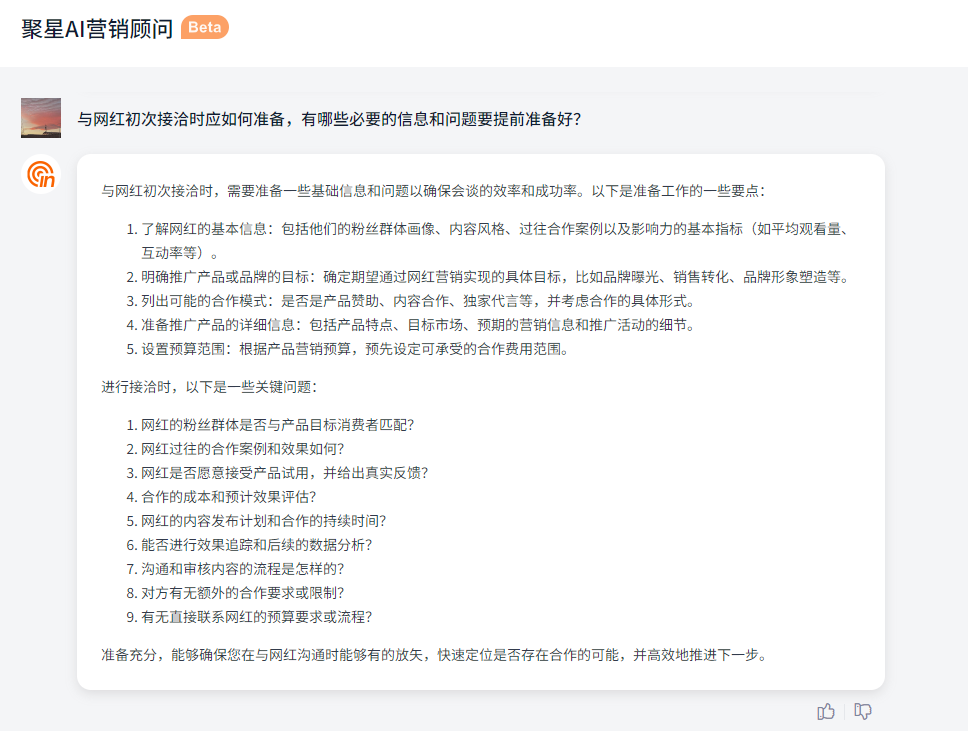
Task: Click question 沟通和审核内容的流程是怎样的
Action: [242, 568]
